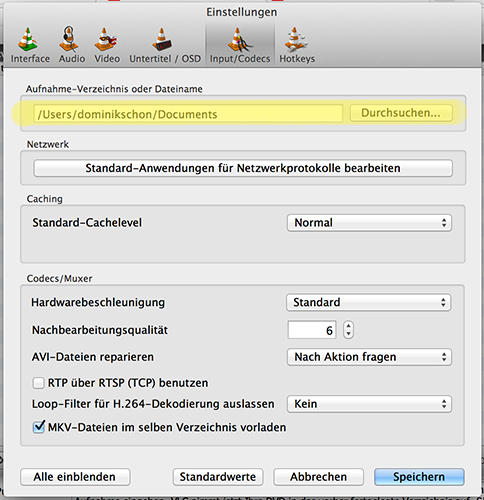484x500 pixels.
Task: Open Audio settings cone with headphones
Action: (69, 39)
